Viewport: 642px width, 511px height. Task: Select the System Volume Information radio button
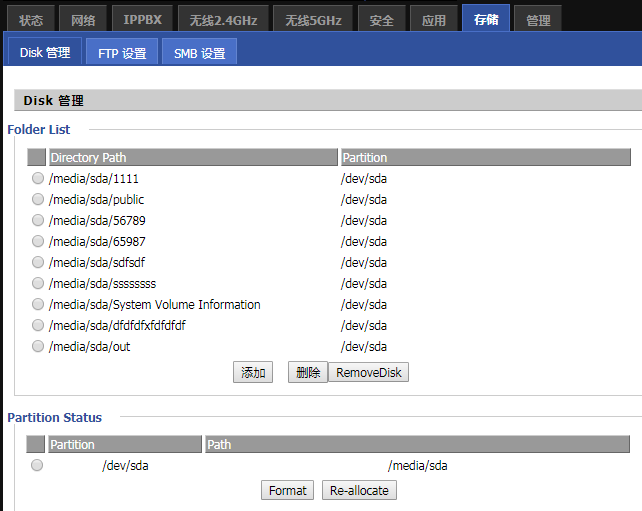pos(38,304)
